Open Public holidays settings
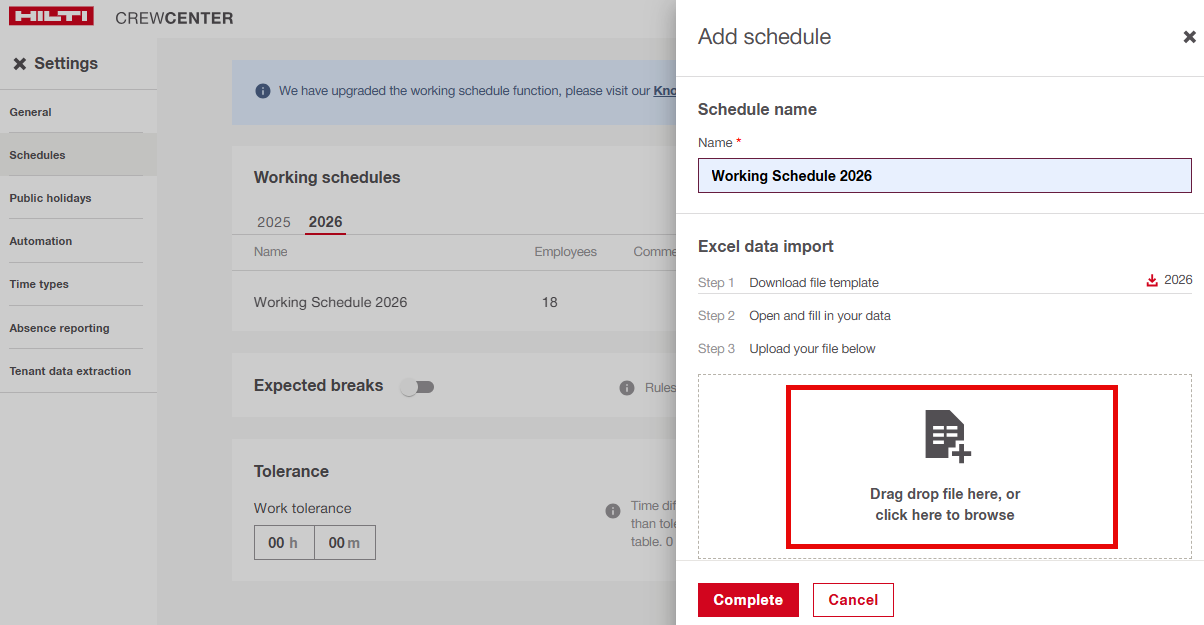Image resolution: width=1204 pixels, height=625 pixels. [50, 198]
